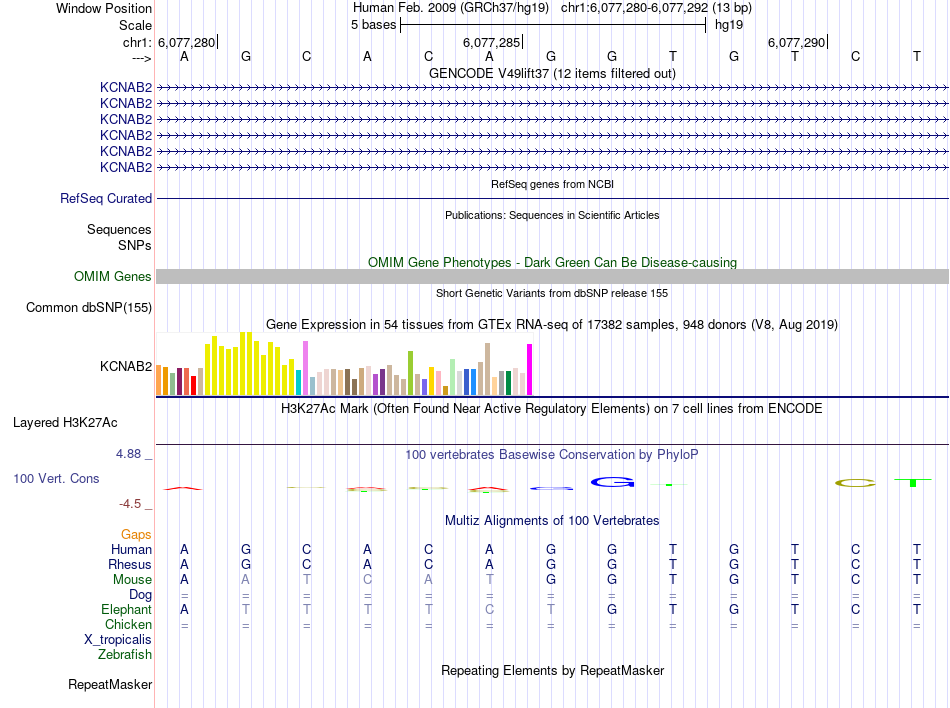Click the gray OMIM Genes track bar
The height and width of the screenshot is (708, 950).
(552, 276)
